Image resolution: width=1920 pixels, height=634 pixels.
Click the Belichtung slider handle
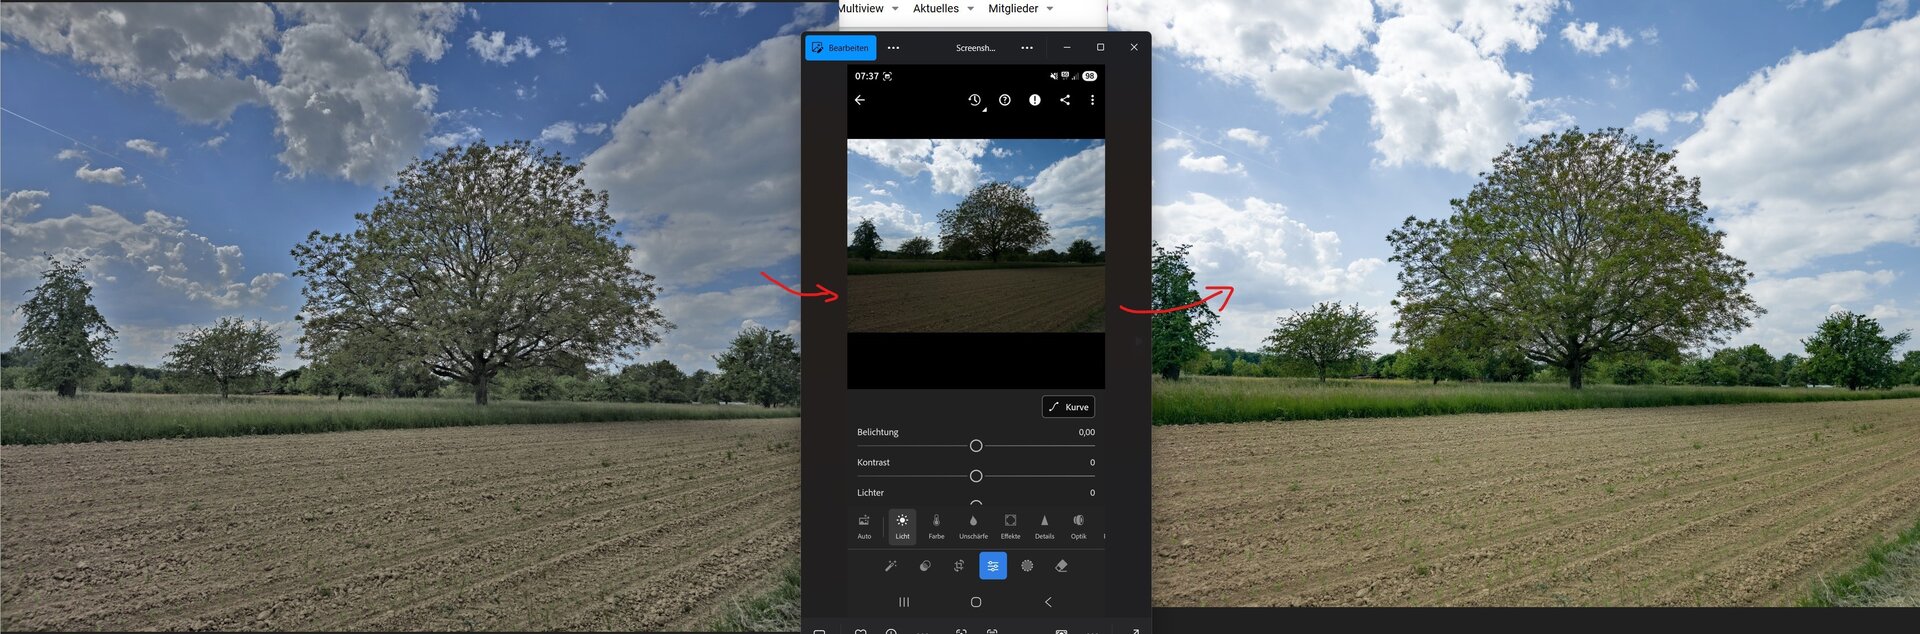click(976, 446)
